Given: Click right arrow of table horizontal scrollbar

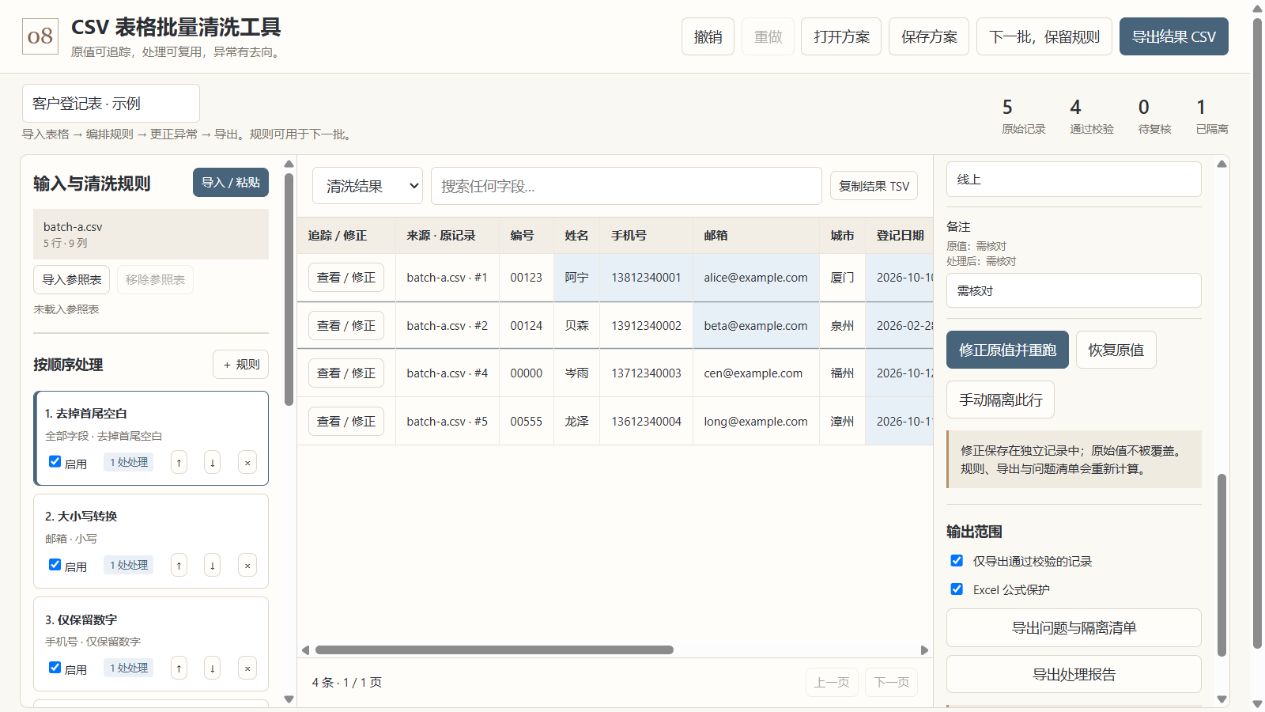Looking at the screenshot, I should point(925,650).
